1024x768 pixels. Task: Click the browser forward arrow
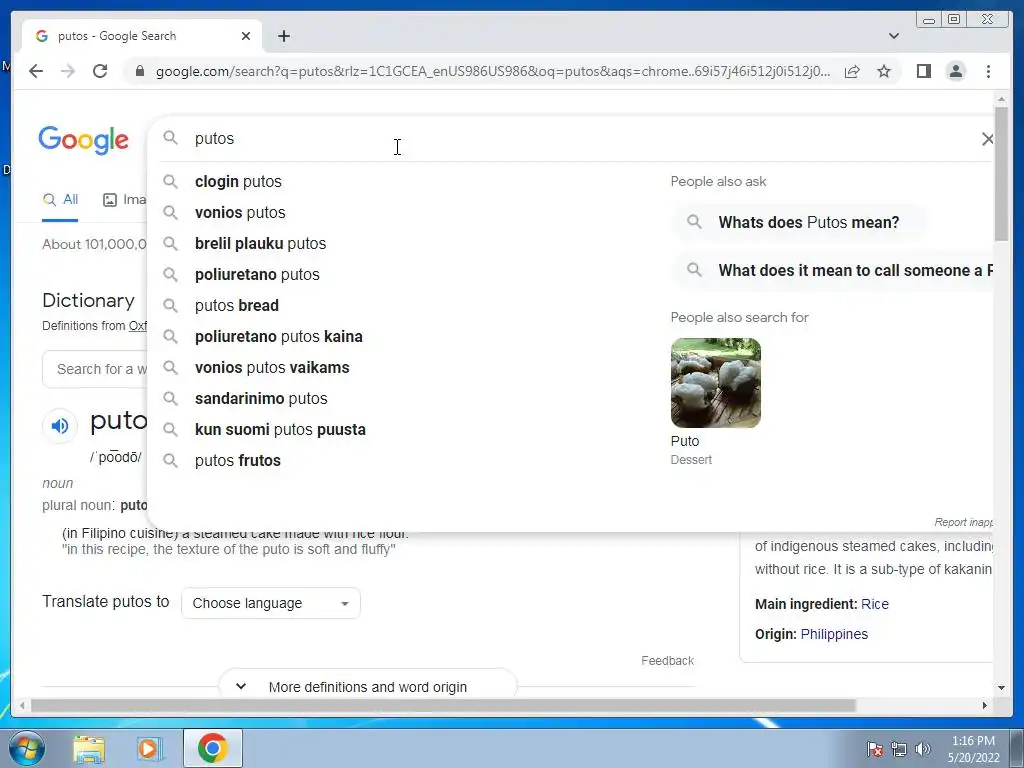[68, 71]
